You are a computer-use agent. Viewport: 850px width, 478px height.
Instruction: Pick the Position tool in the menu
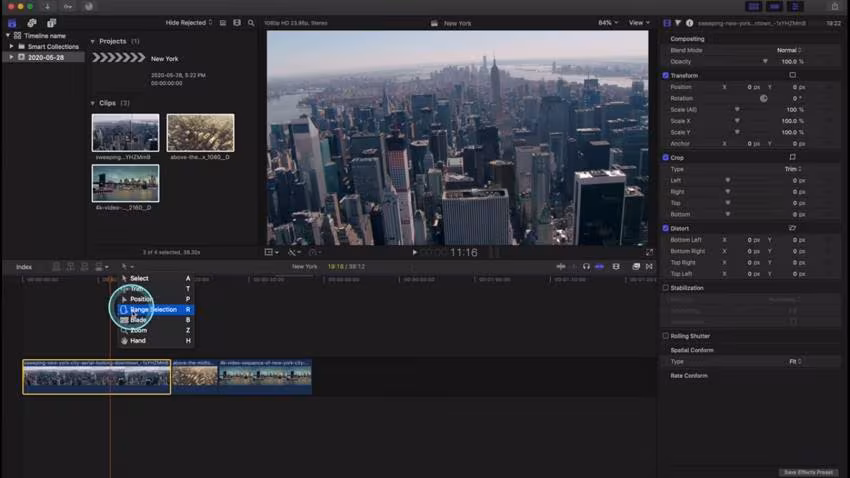156,299
